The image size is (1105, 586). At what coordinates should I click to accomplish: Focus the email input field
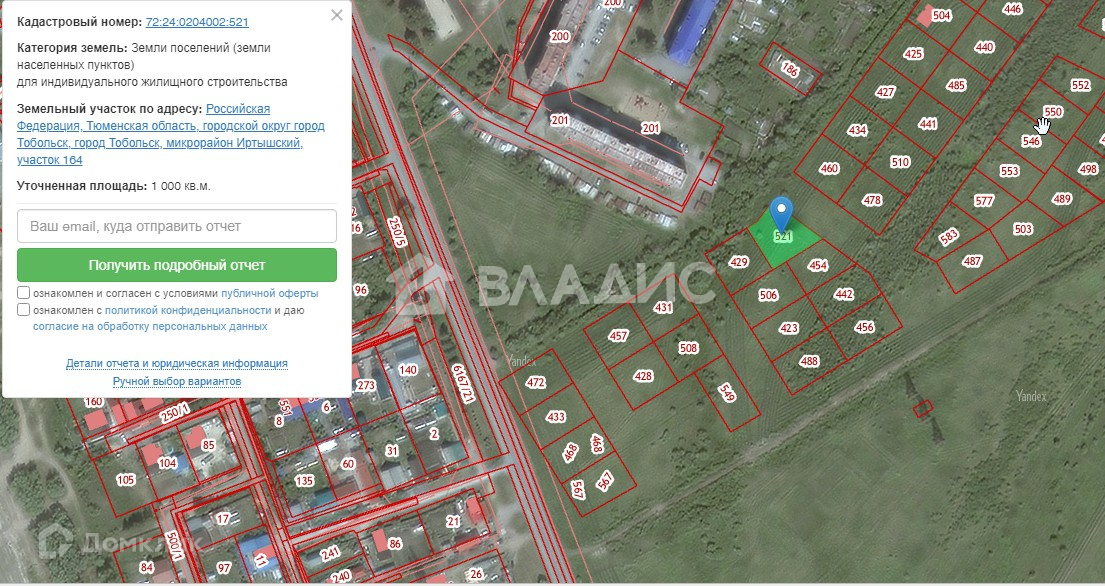177,226
